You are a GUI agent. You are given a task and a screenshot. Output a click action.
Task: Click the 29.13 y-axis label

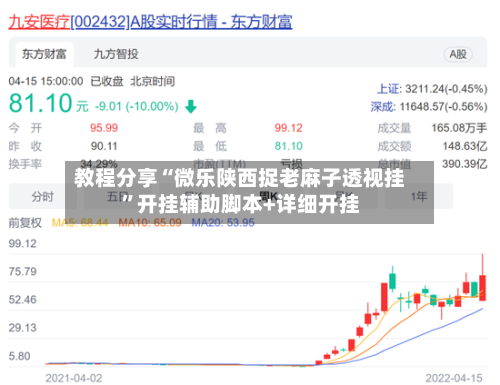23,328
